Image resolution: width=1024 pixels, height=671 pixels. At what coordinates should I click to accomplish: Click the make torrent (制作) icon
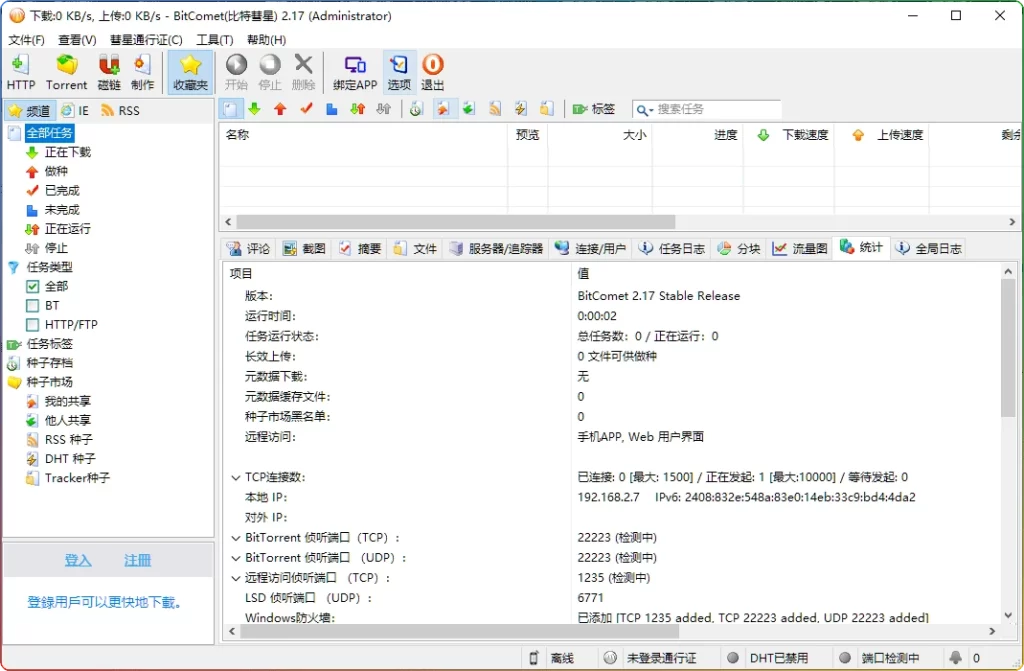142,73
